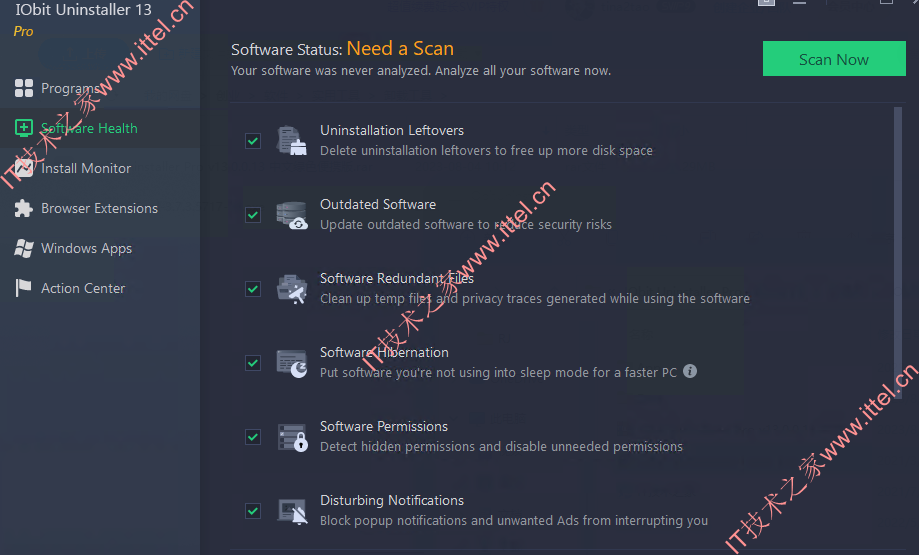The height and width of the screenshot is (555, 919).
Task: Click the Software Health plus-monitor icon
Action: point(23,128)
